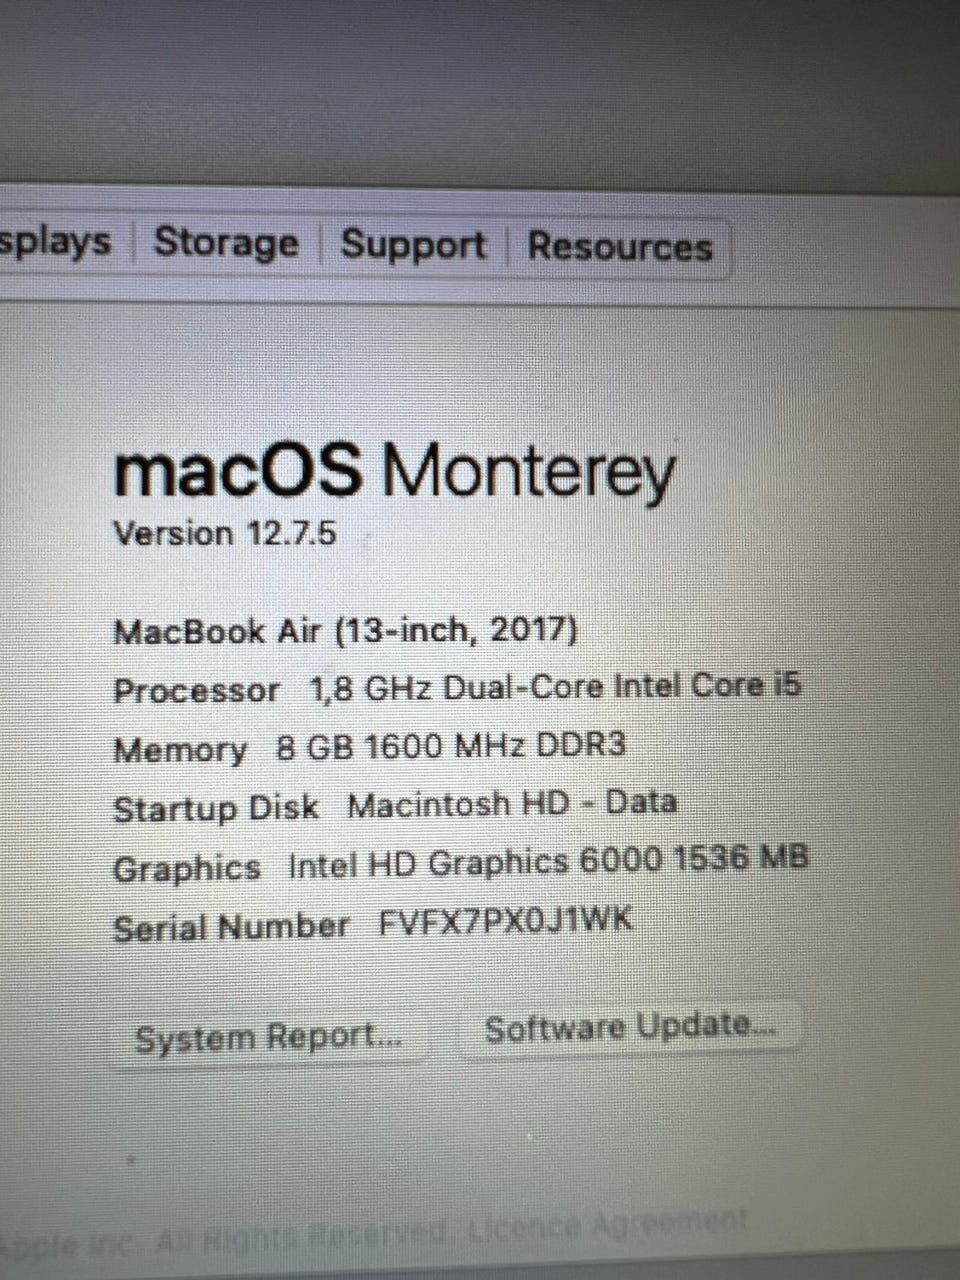Click the Graphics label
Image resolution: width=960 pixels, height=1280 pixels.
(x=187, y=868)
